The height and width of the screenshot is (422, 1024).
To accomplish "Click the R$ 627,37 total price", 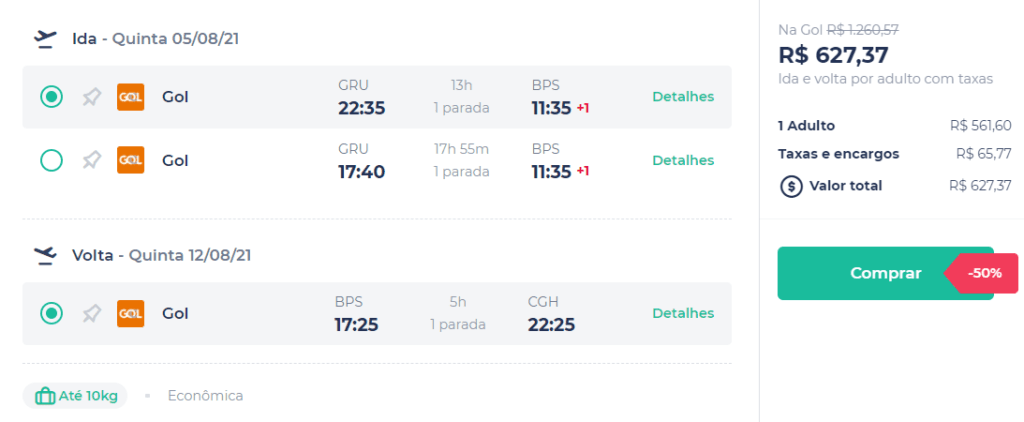I will click(833, 55).
